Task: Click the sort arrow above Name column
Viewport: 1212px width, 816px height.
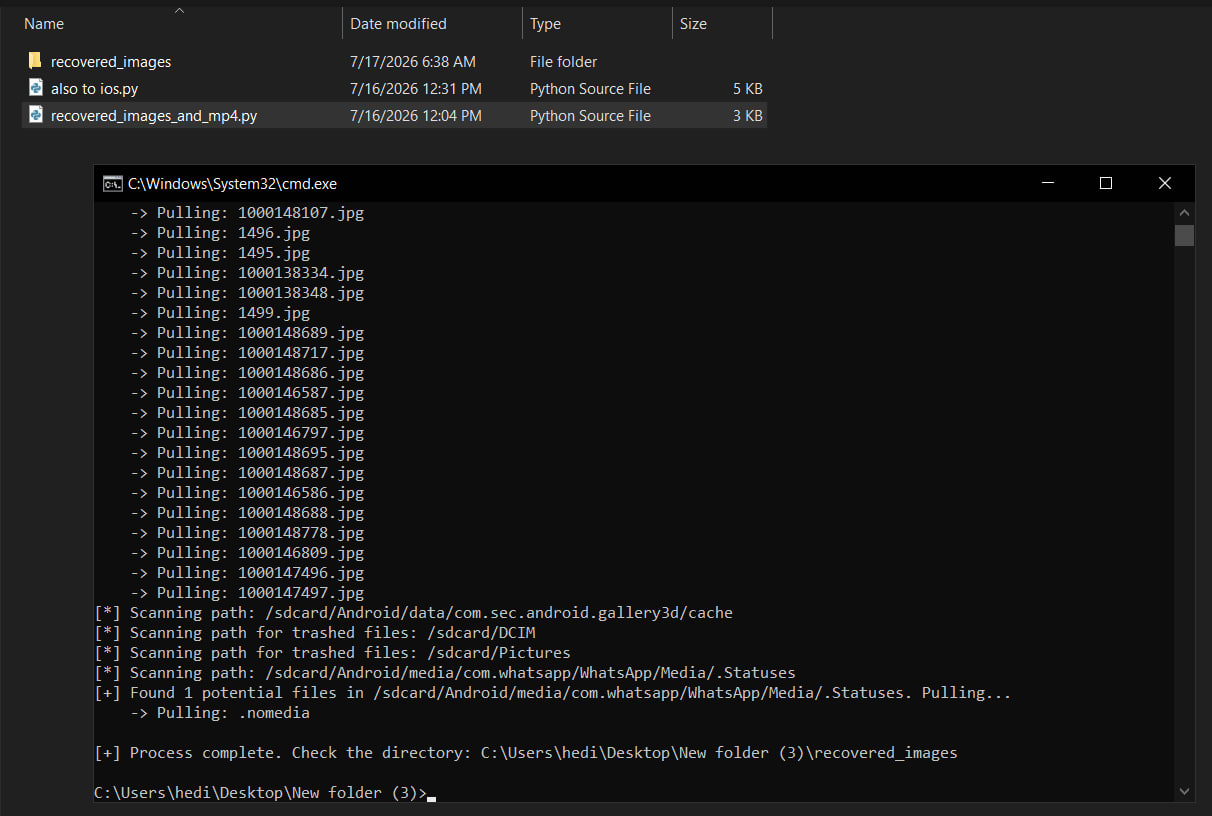Action: [x=179, y=10]
